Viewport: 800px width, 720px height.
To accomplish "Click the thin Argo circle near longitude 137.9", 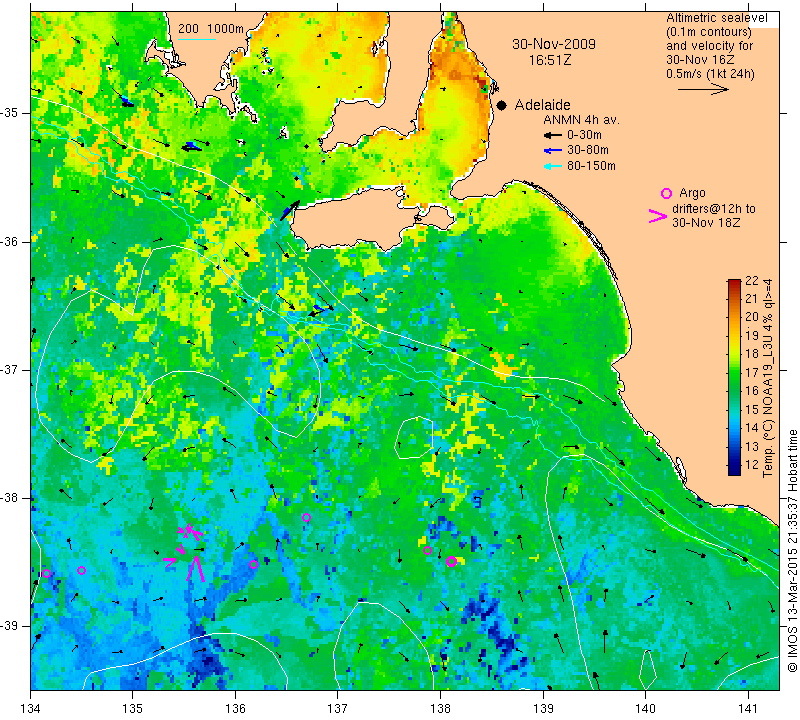I will (x=428, y=551).
